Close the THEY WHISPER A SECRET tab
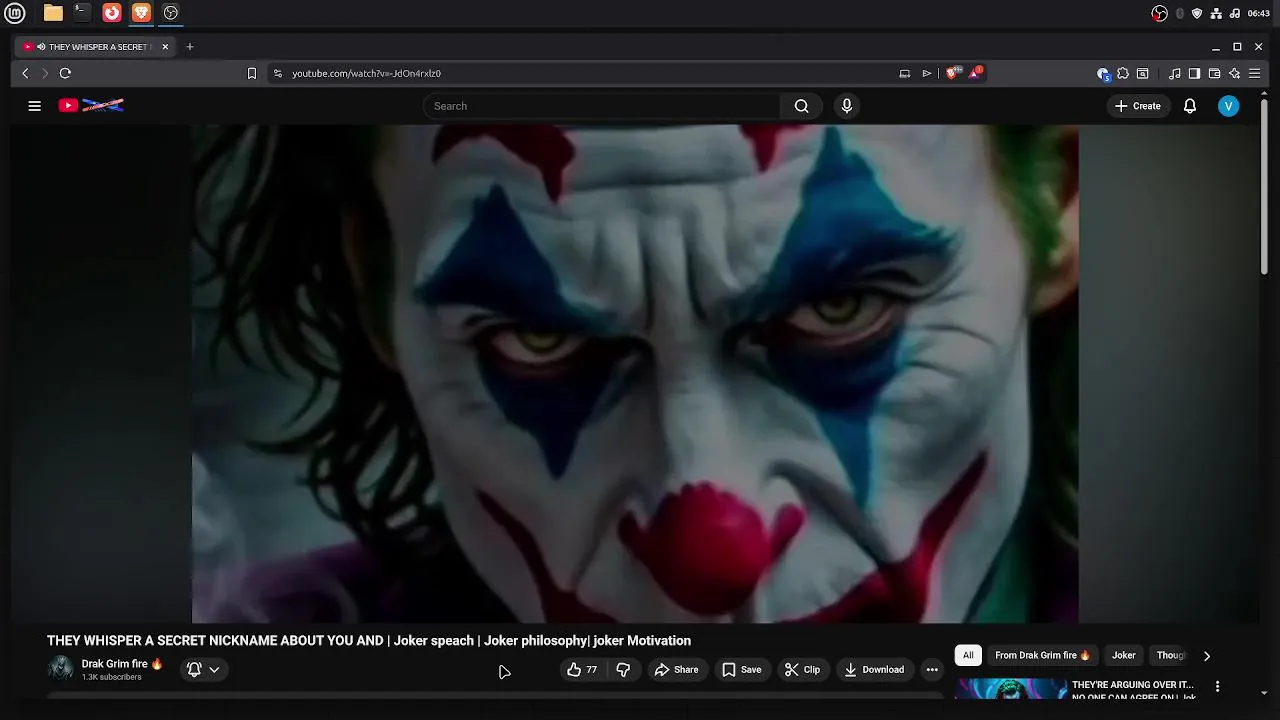The width and height of the screenshot is (1280, 720). [x=165, y=47]
